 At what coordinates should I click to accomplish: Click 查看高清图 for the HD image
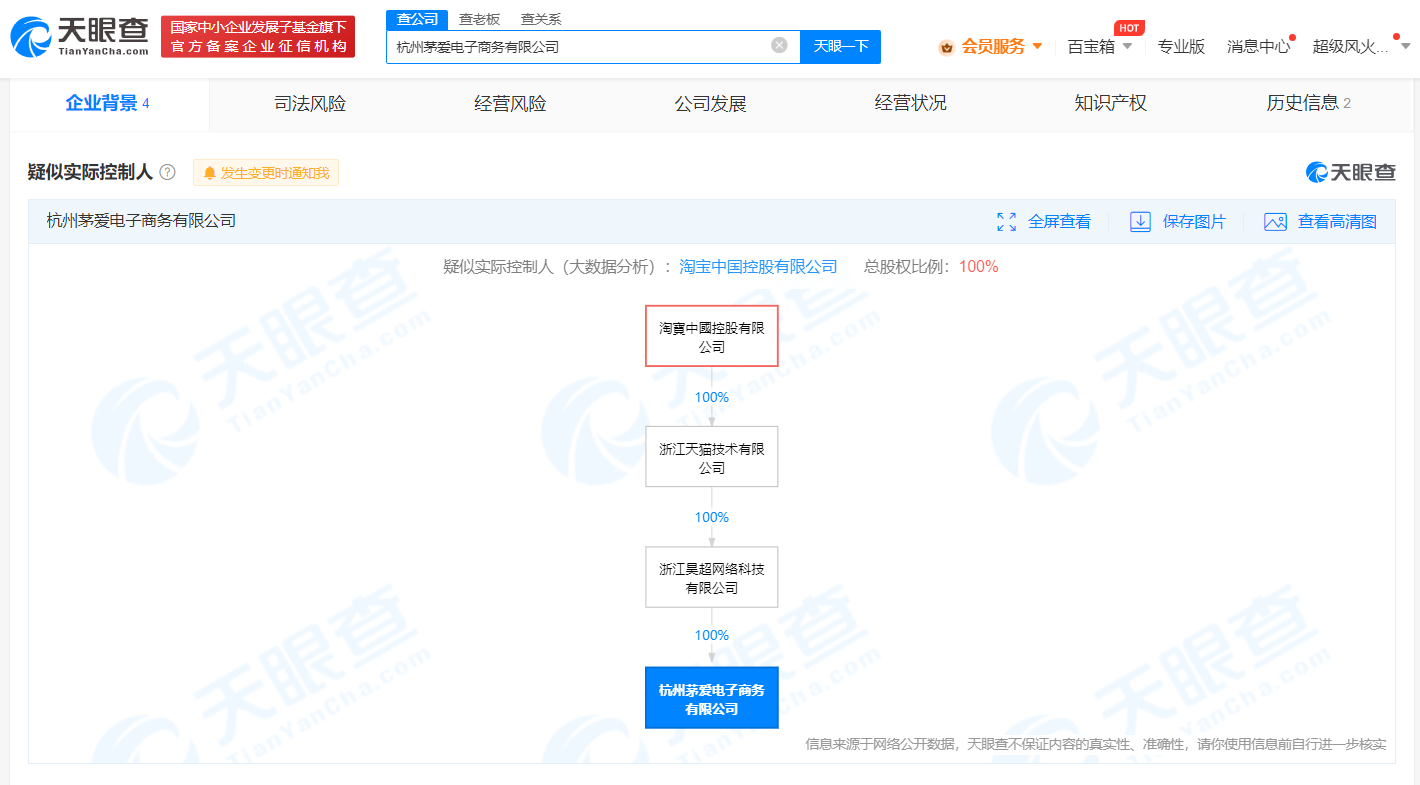click(x=1337, y=222)
